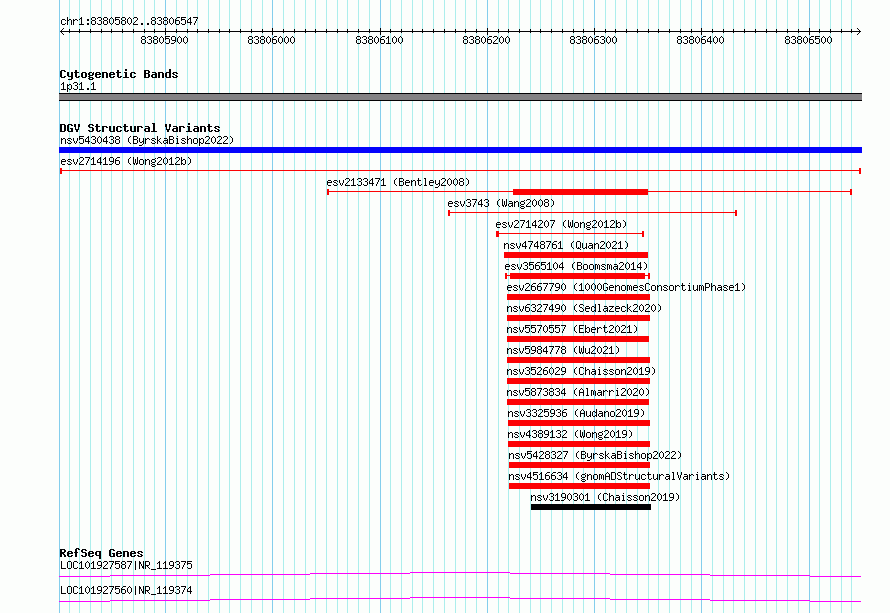Click the esv3743 (Wang2008) variant label
This screenshot has height=613, width=890.
(x=501, y=203)
